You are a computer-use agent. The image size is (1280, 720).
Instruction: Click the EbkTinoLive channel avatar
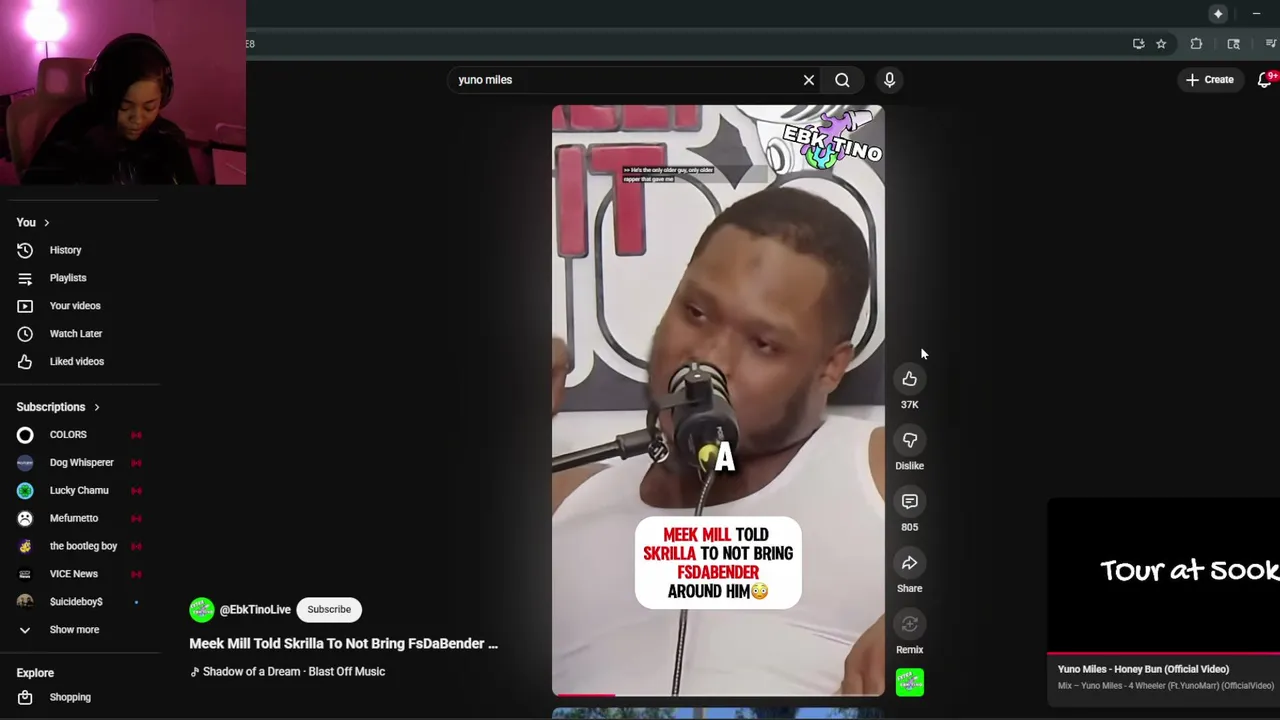(x=202, y=610)
